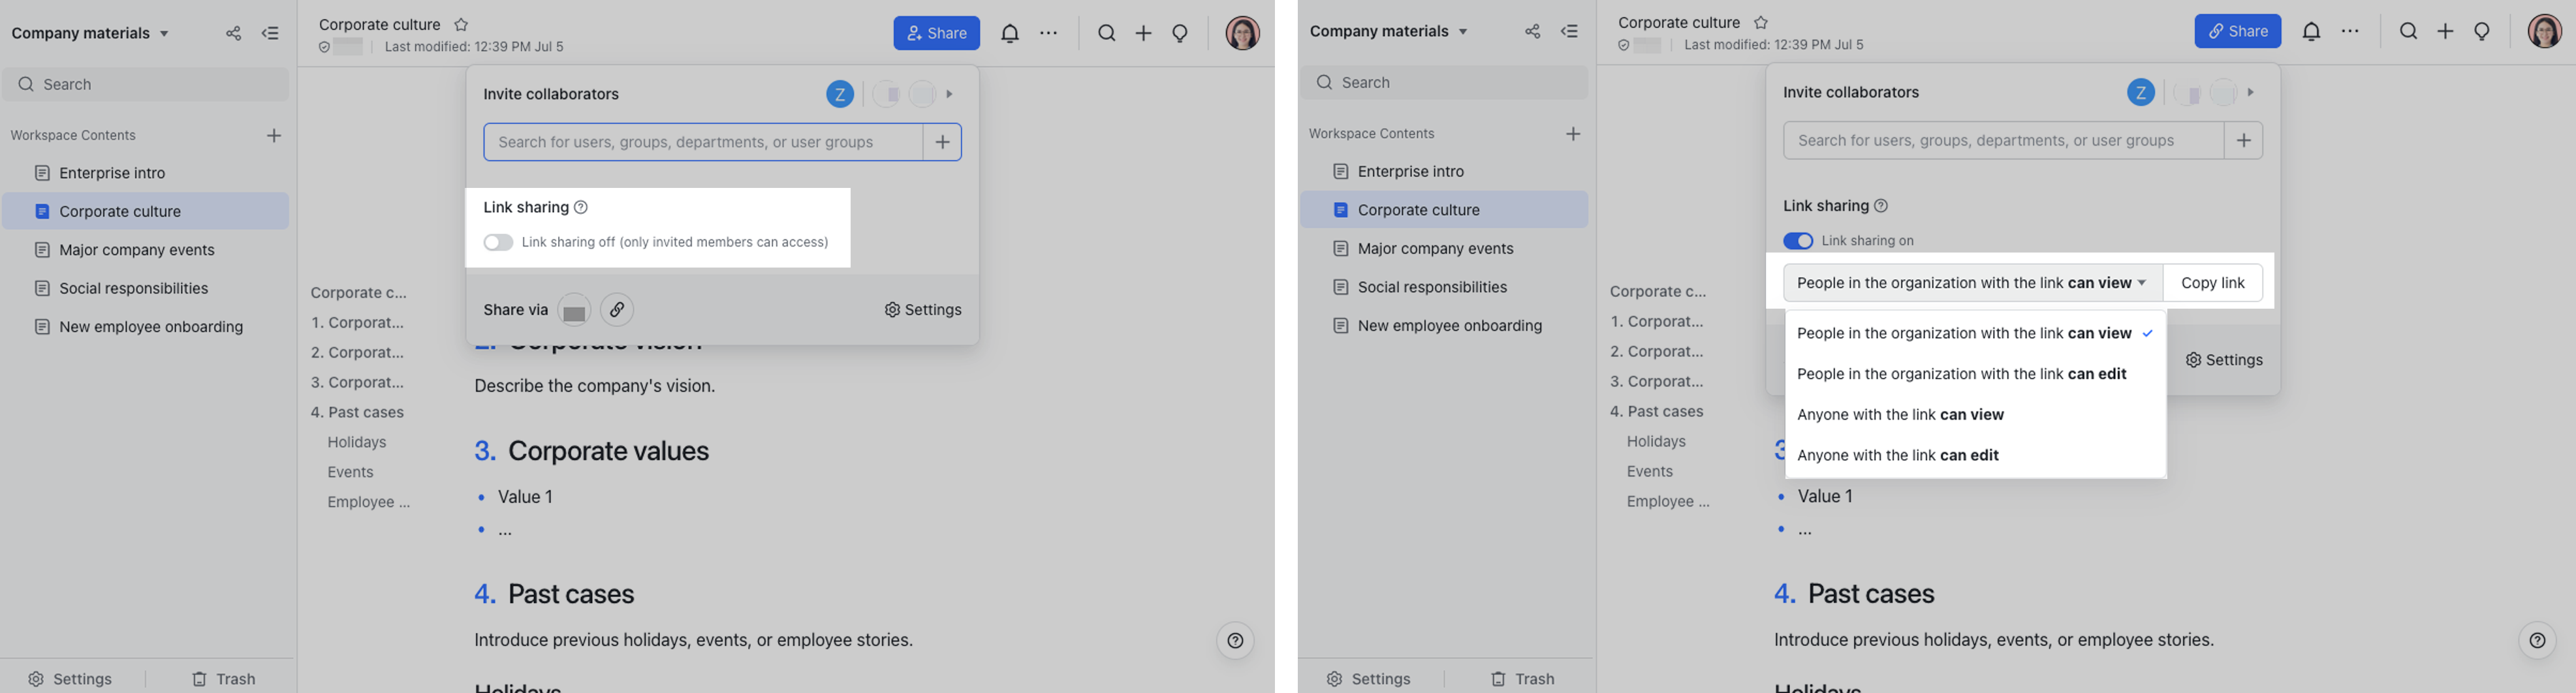Open Company materials dropdown in the link-sharing-off window
Viewport: 2576px width, 693px height.
tap(91, 34)
